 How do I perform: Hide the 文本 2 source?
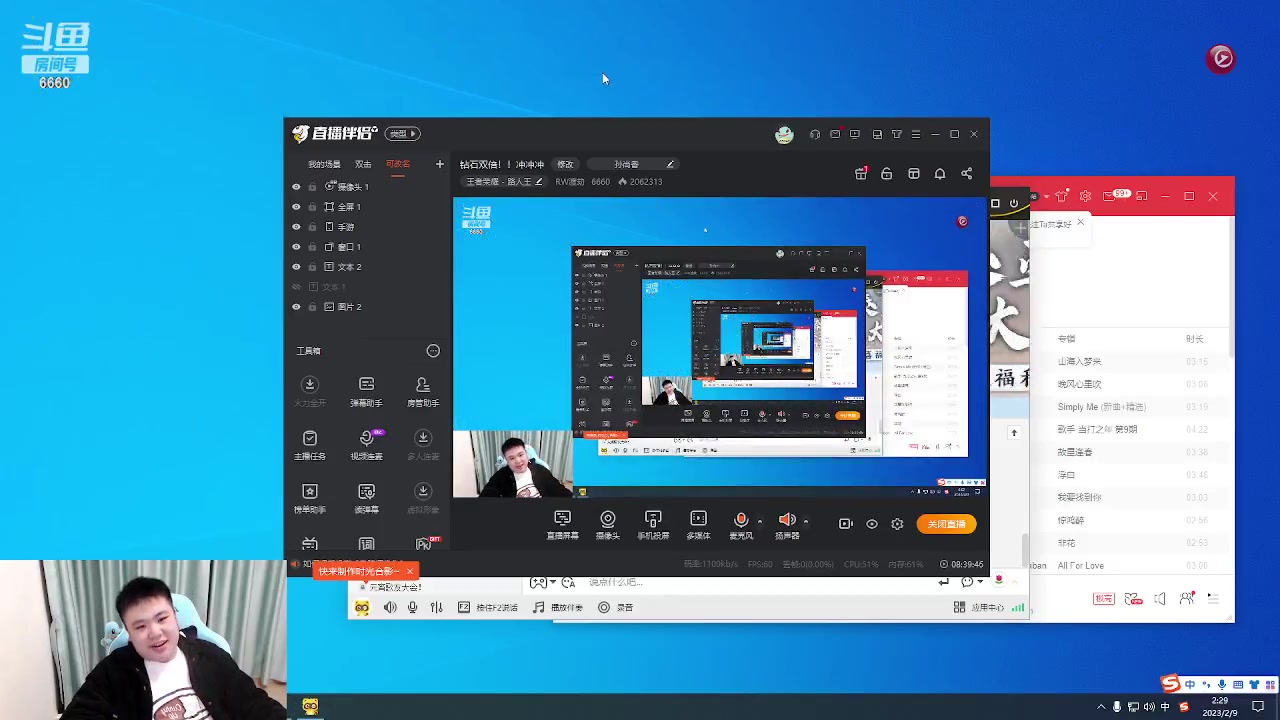[x=296, y=267]
